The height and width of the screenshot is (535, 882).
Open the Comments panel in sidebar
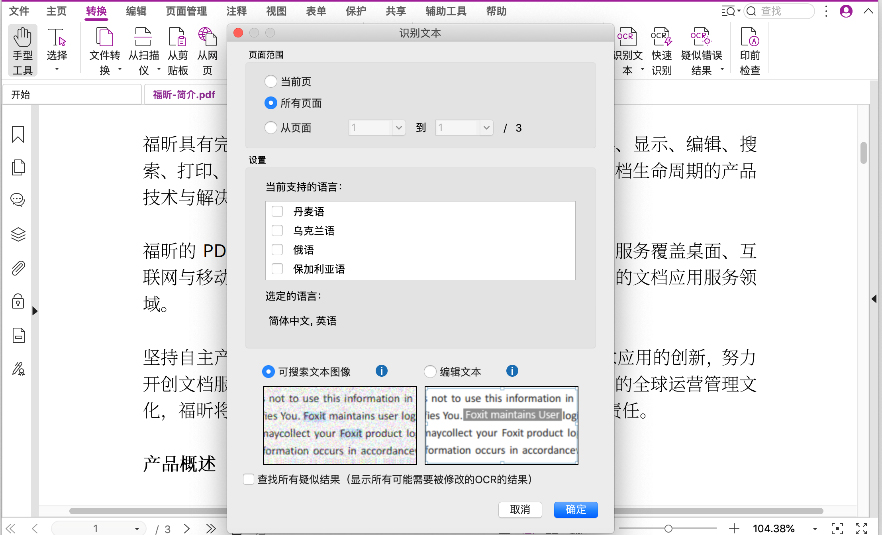18,200
